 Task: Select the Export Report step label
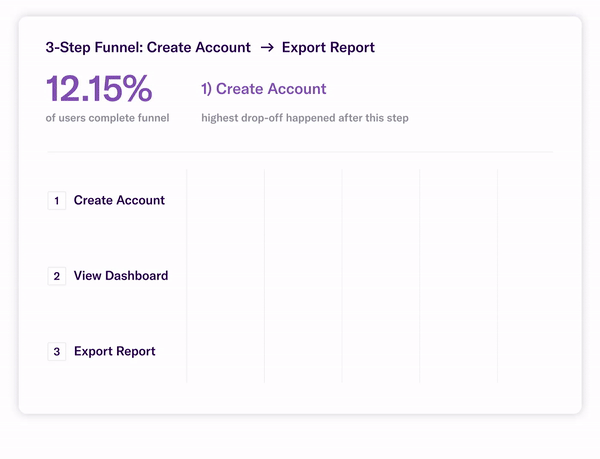115,352
